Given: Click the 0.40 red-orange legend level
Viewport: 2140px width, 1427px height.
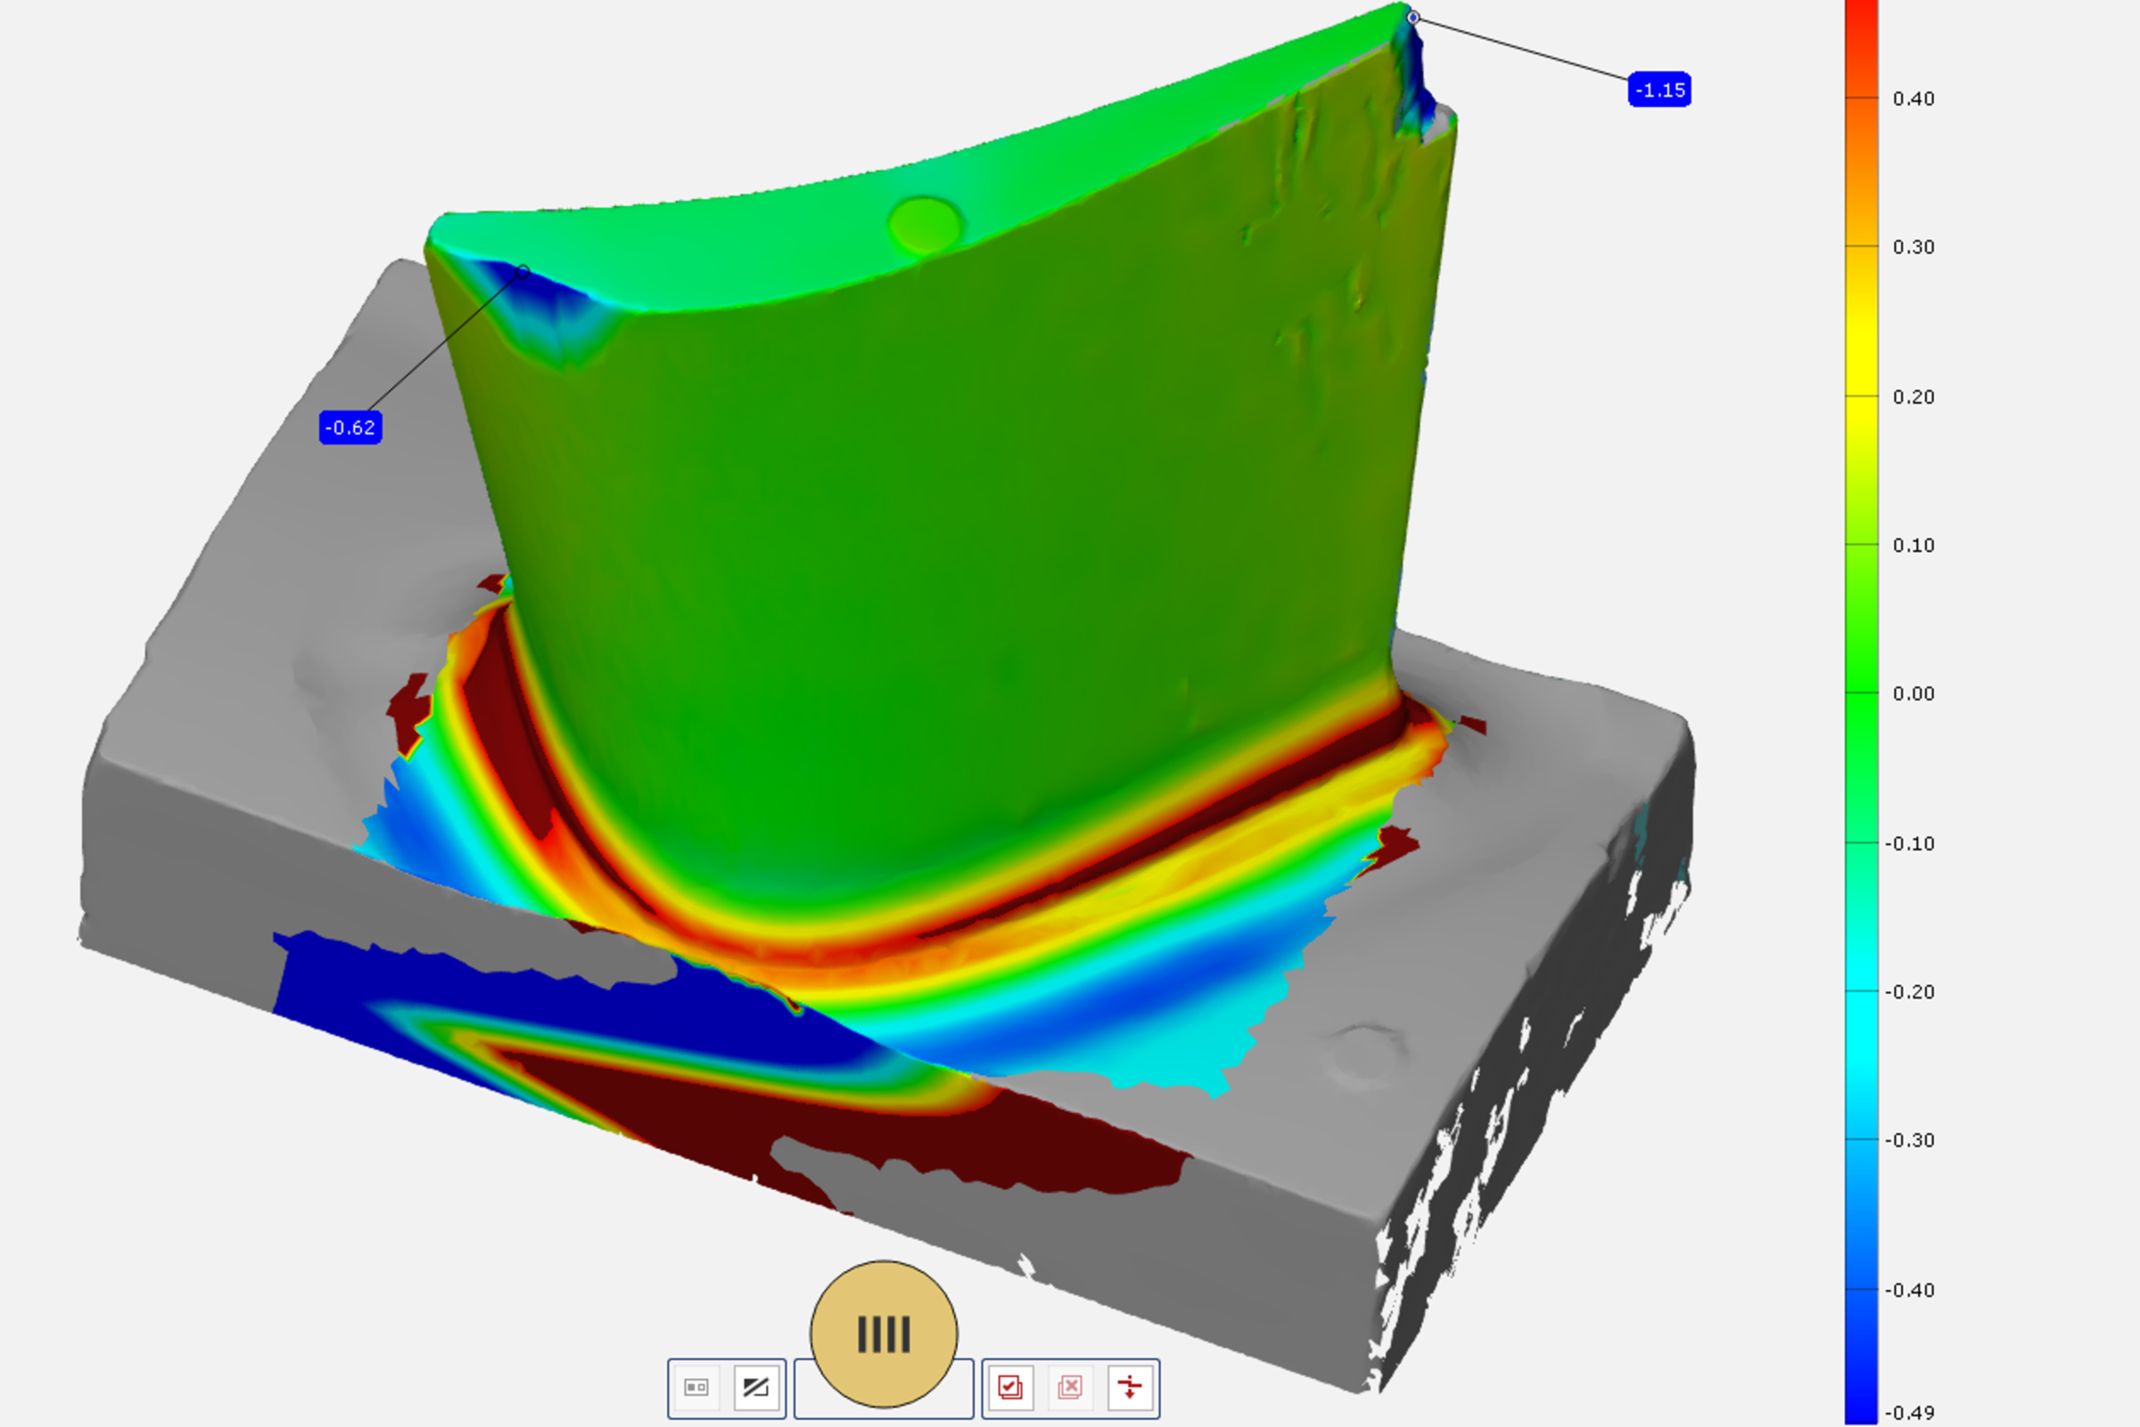Looking at the screenshot, I should pos(1861,98).
